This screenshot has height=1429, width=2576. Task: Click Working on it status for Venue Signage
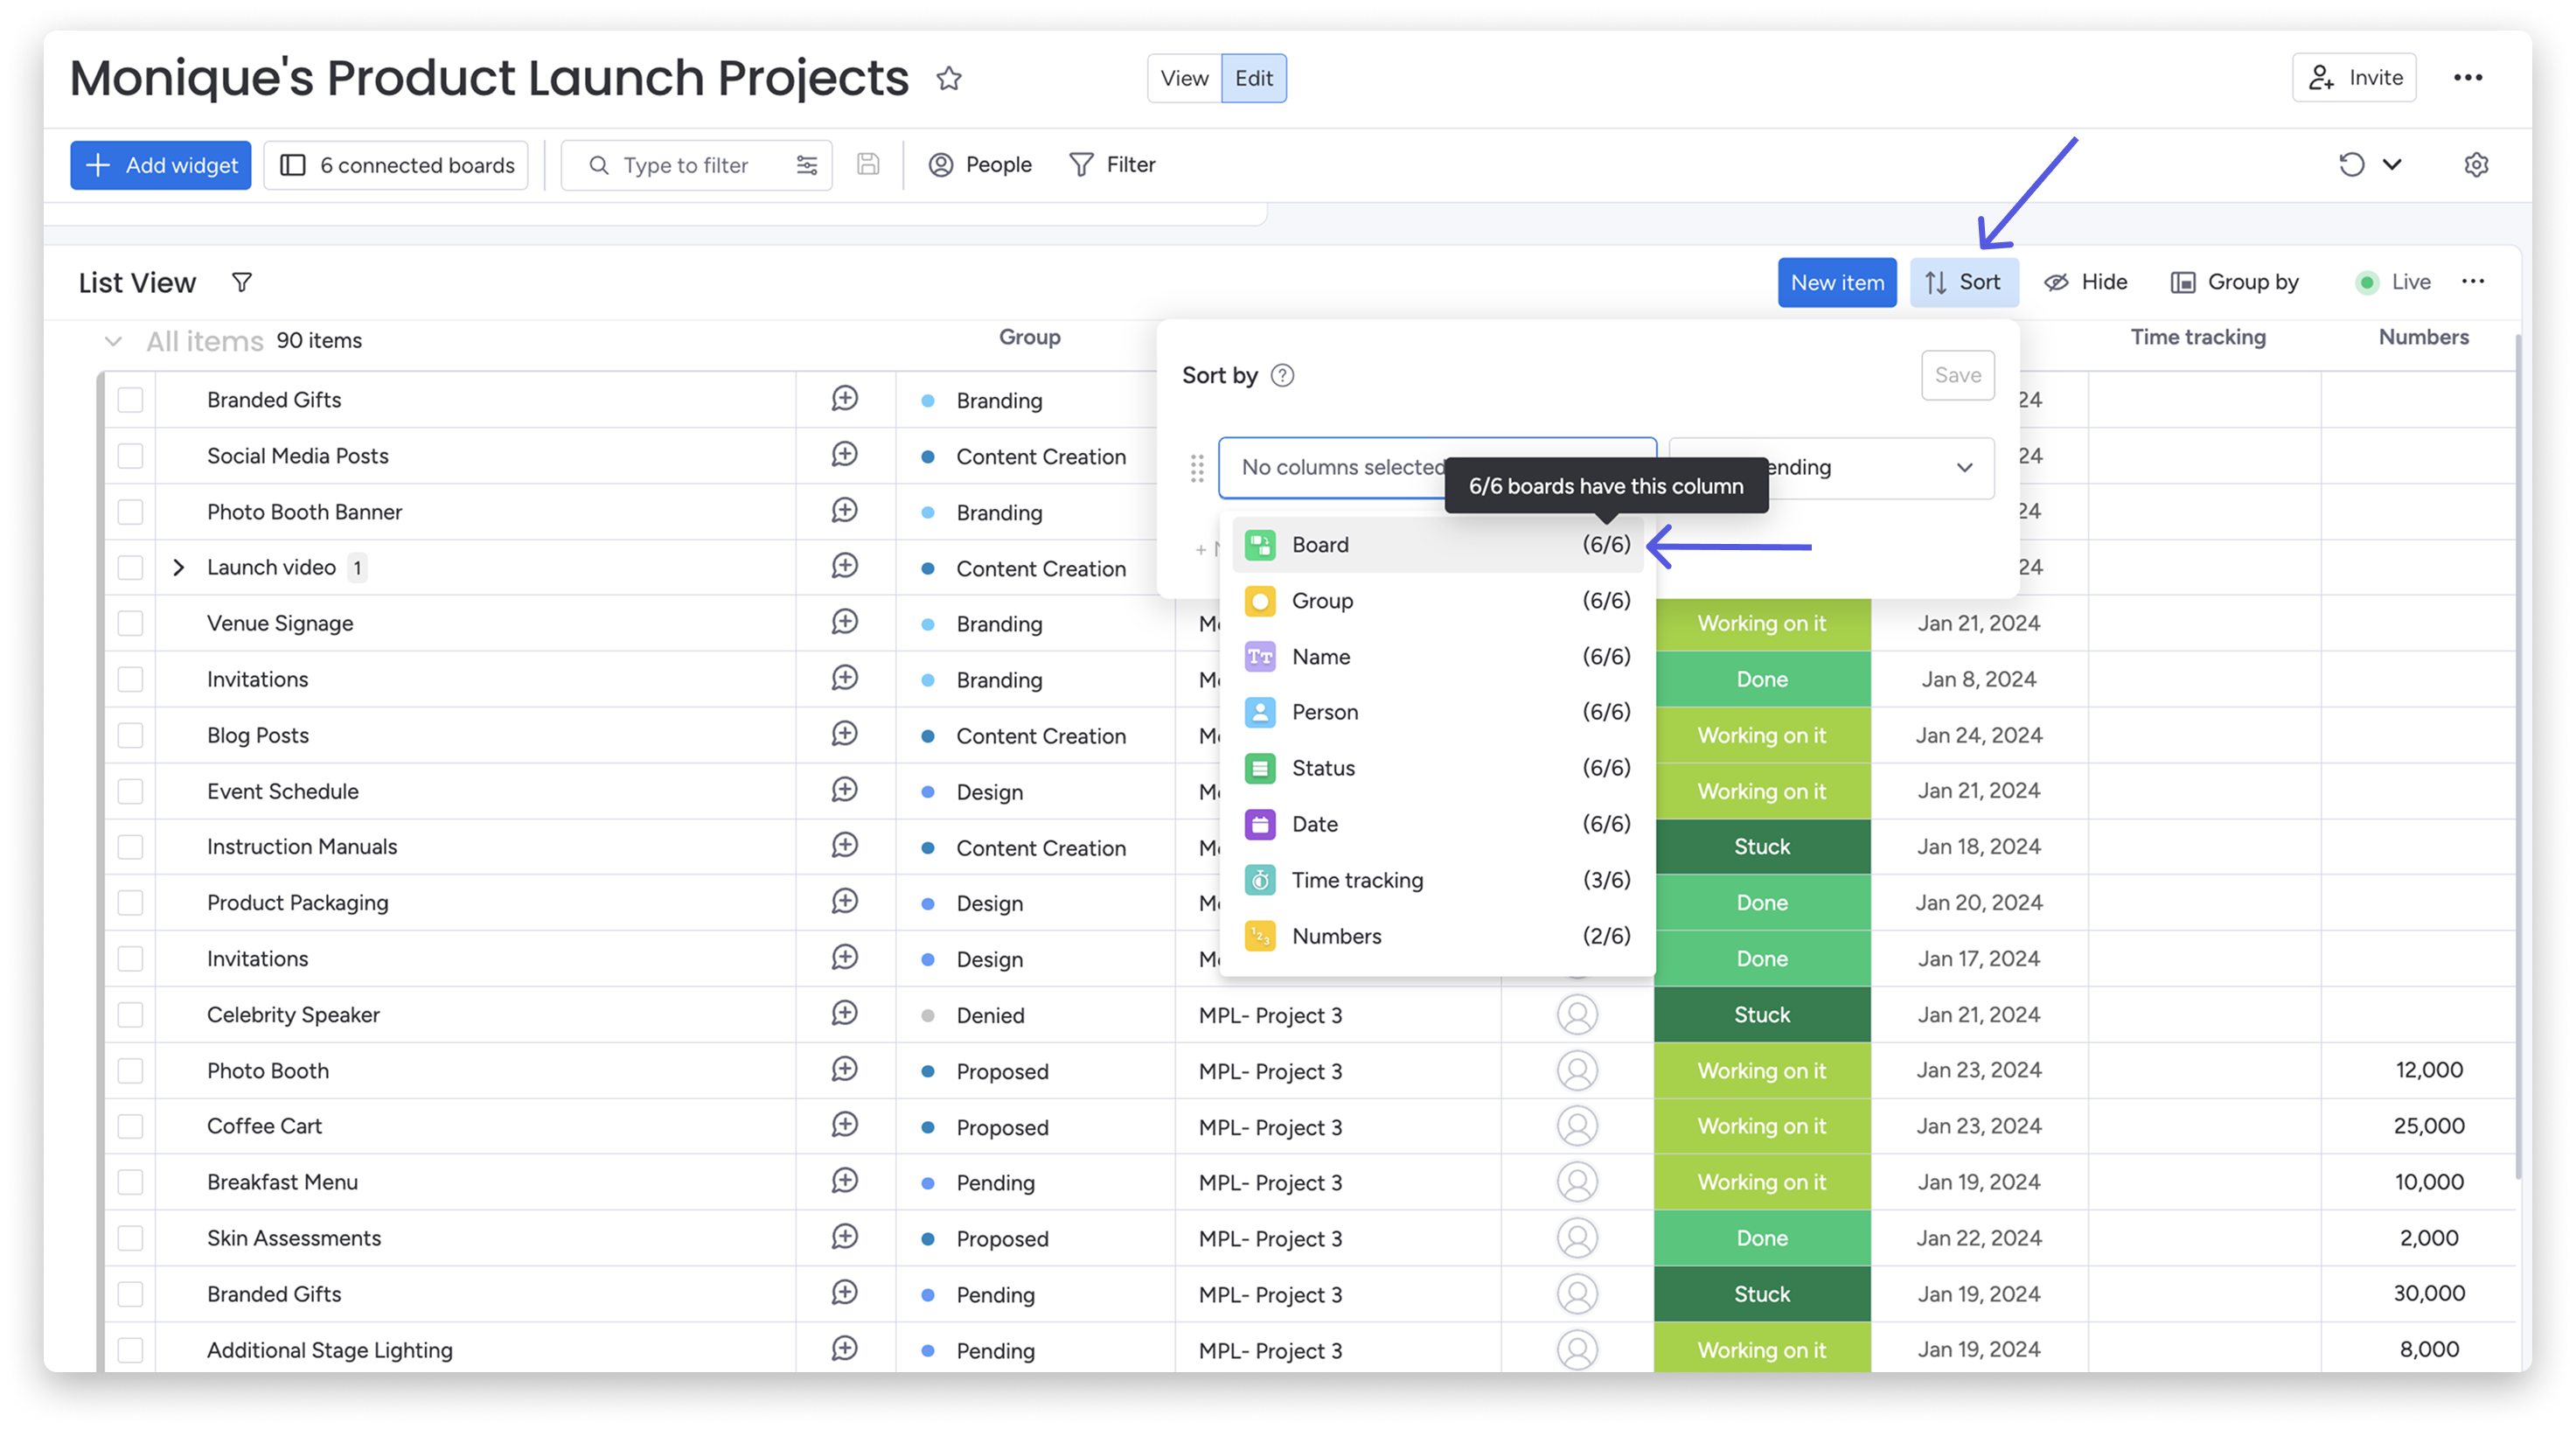(1762, 623)
